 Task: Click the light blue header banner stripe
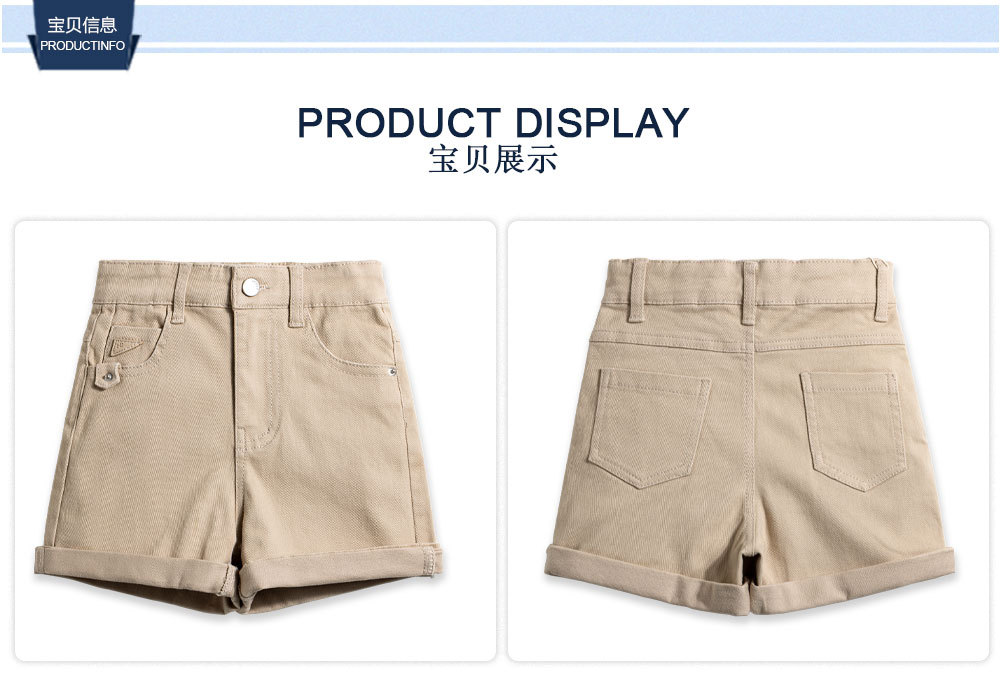tap(568, 27)
